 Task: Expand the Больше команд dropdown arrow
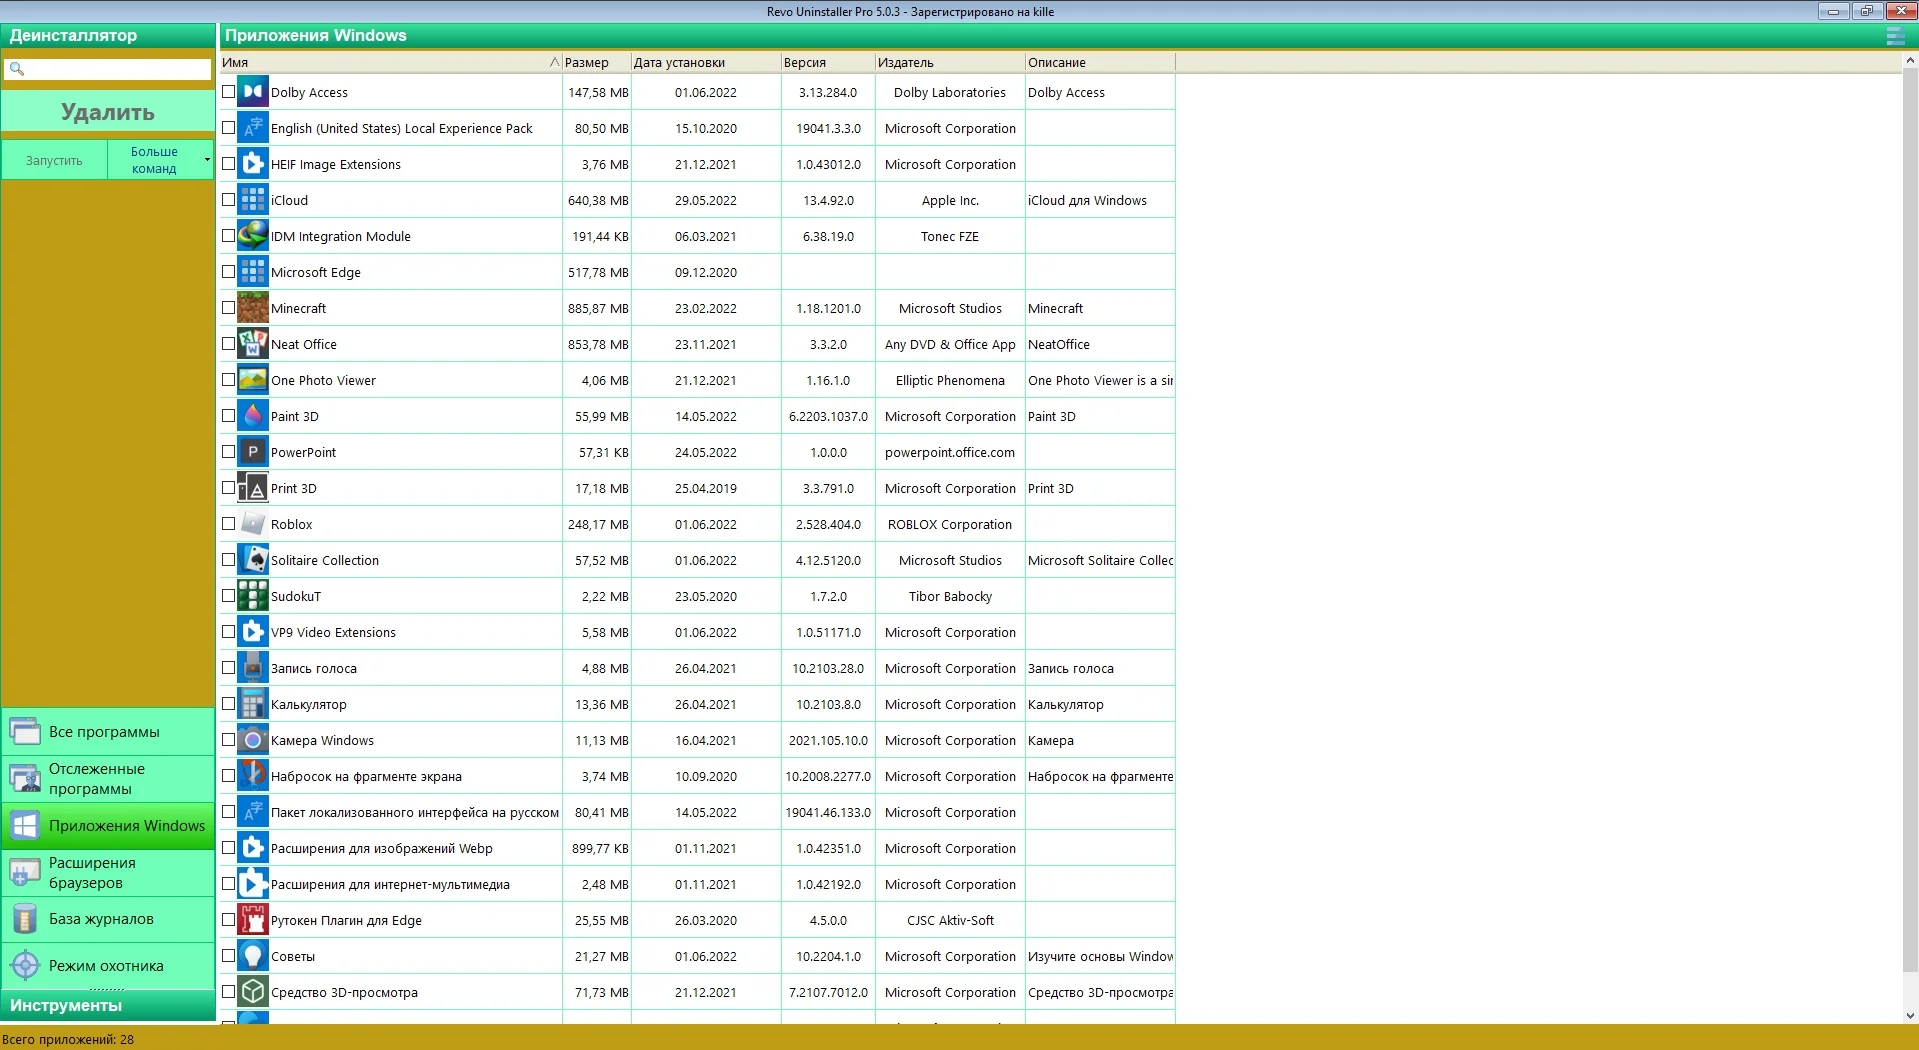[207, 160]
